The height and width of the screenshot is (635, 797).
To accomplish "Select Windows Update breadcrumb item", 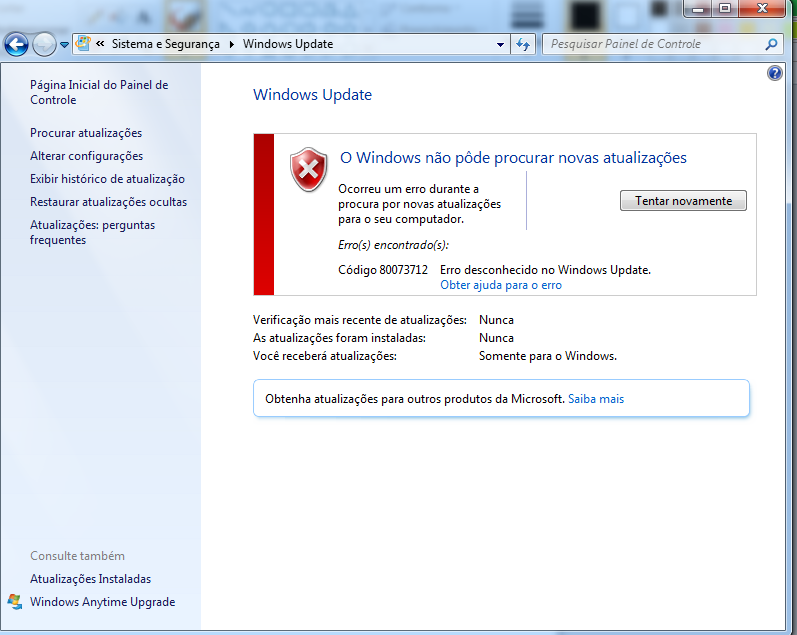I will click(288, 44).
